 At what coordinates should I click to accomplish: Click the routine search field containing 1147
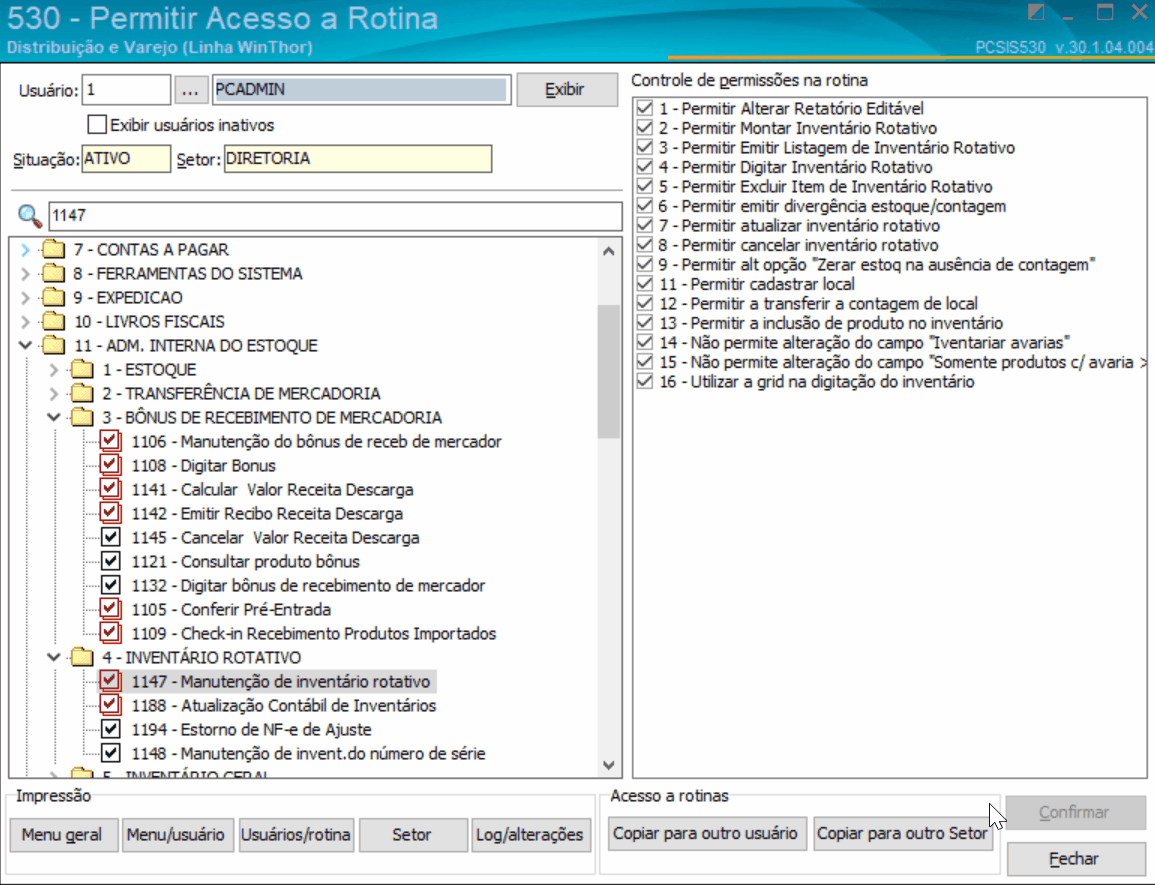click(335, 216)
